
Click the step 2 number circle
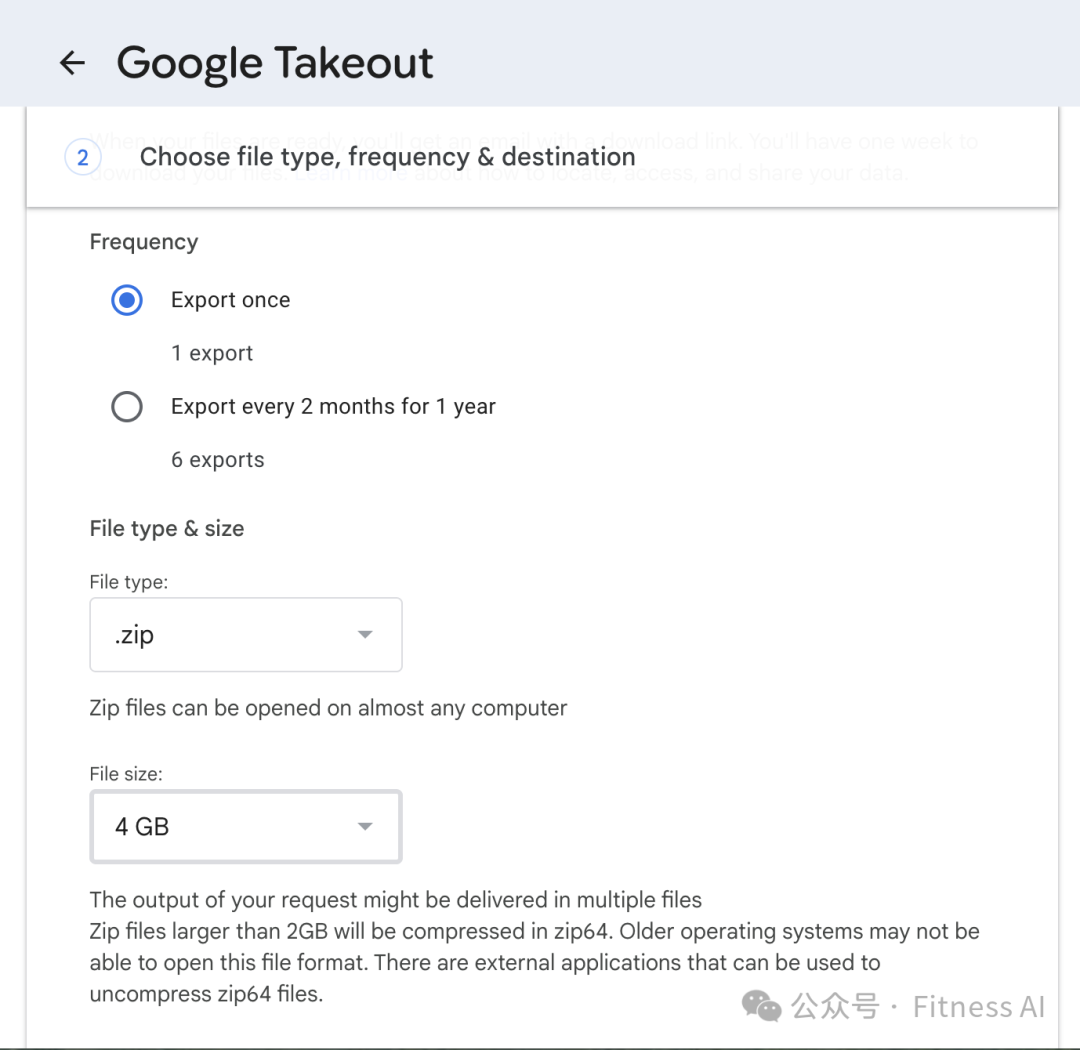(x=83, y=158)
